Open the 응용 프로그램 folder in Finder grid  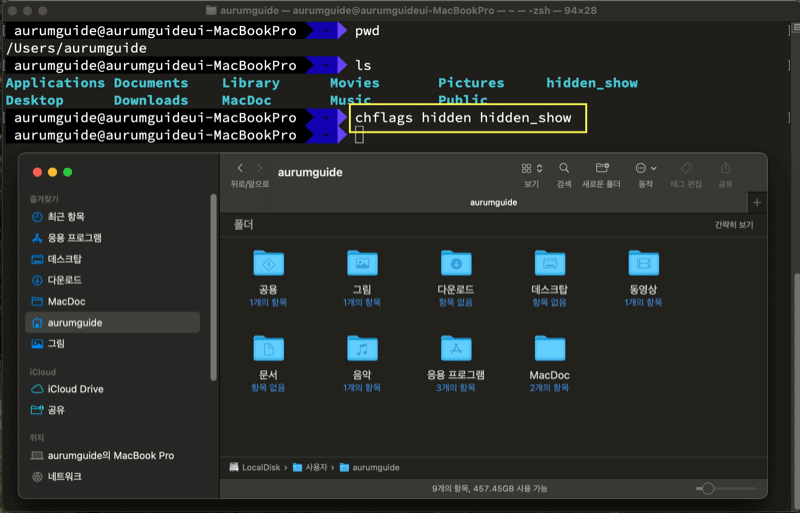click(x=456, y=349)
